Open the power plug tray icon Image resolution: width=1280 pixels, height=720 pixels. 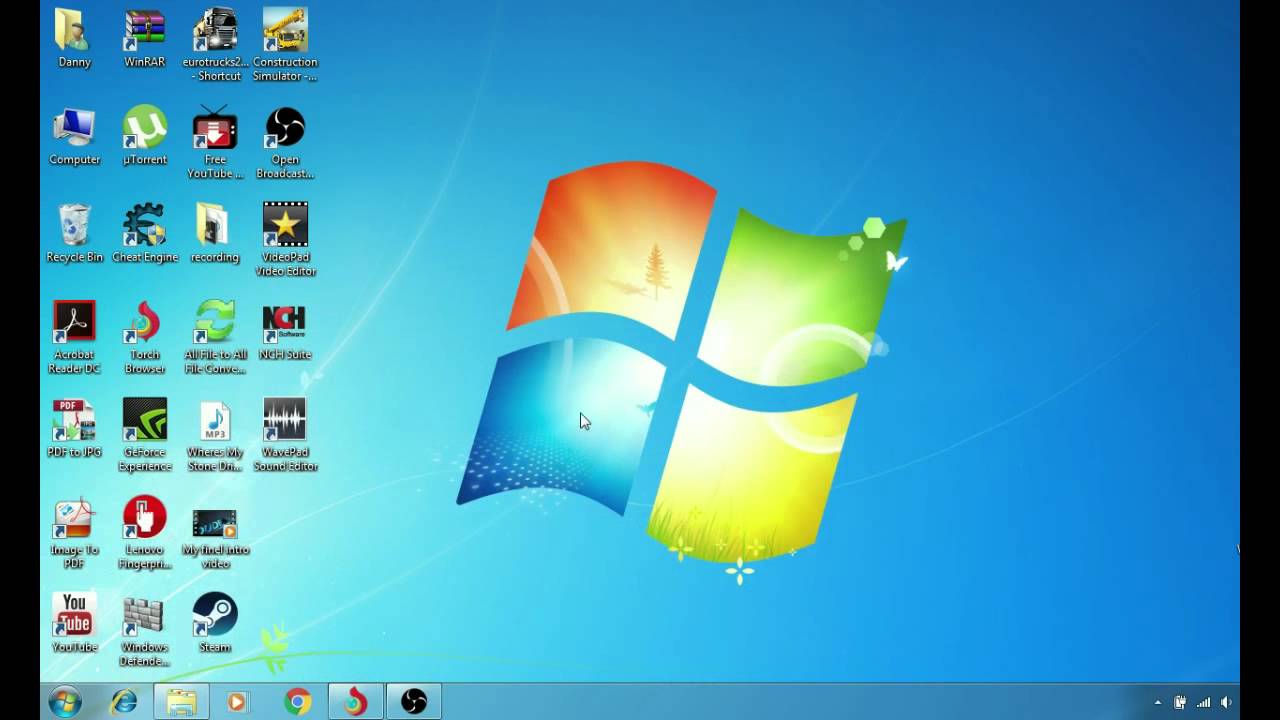[1181, 702]
